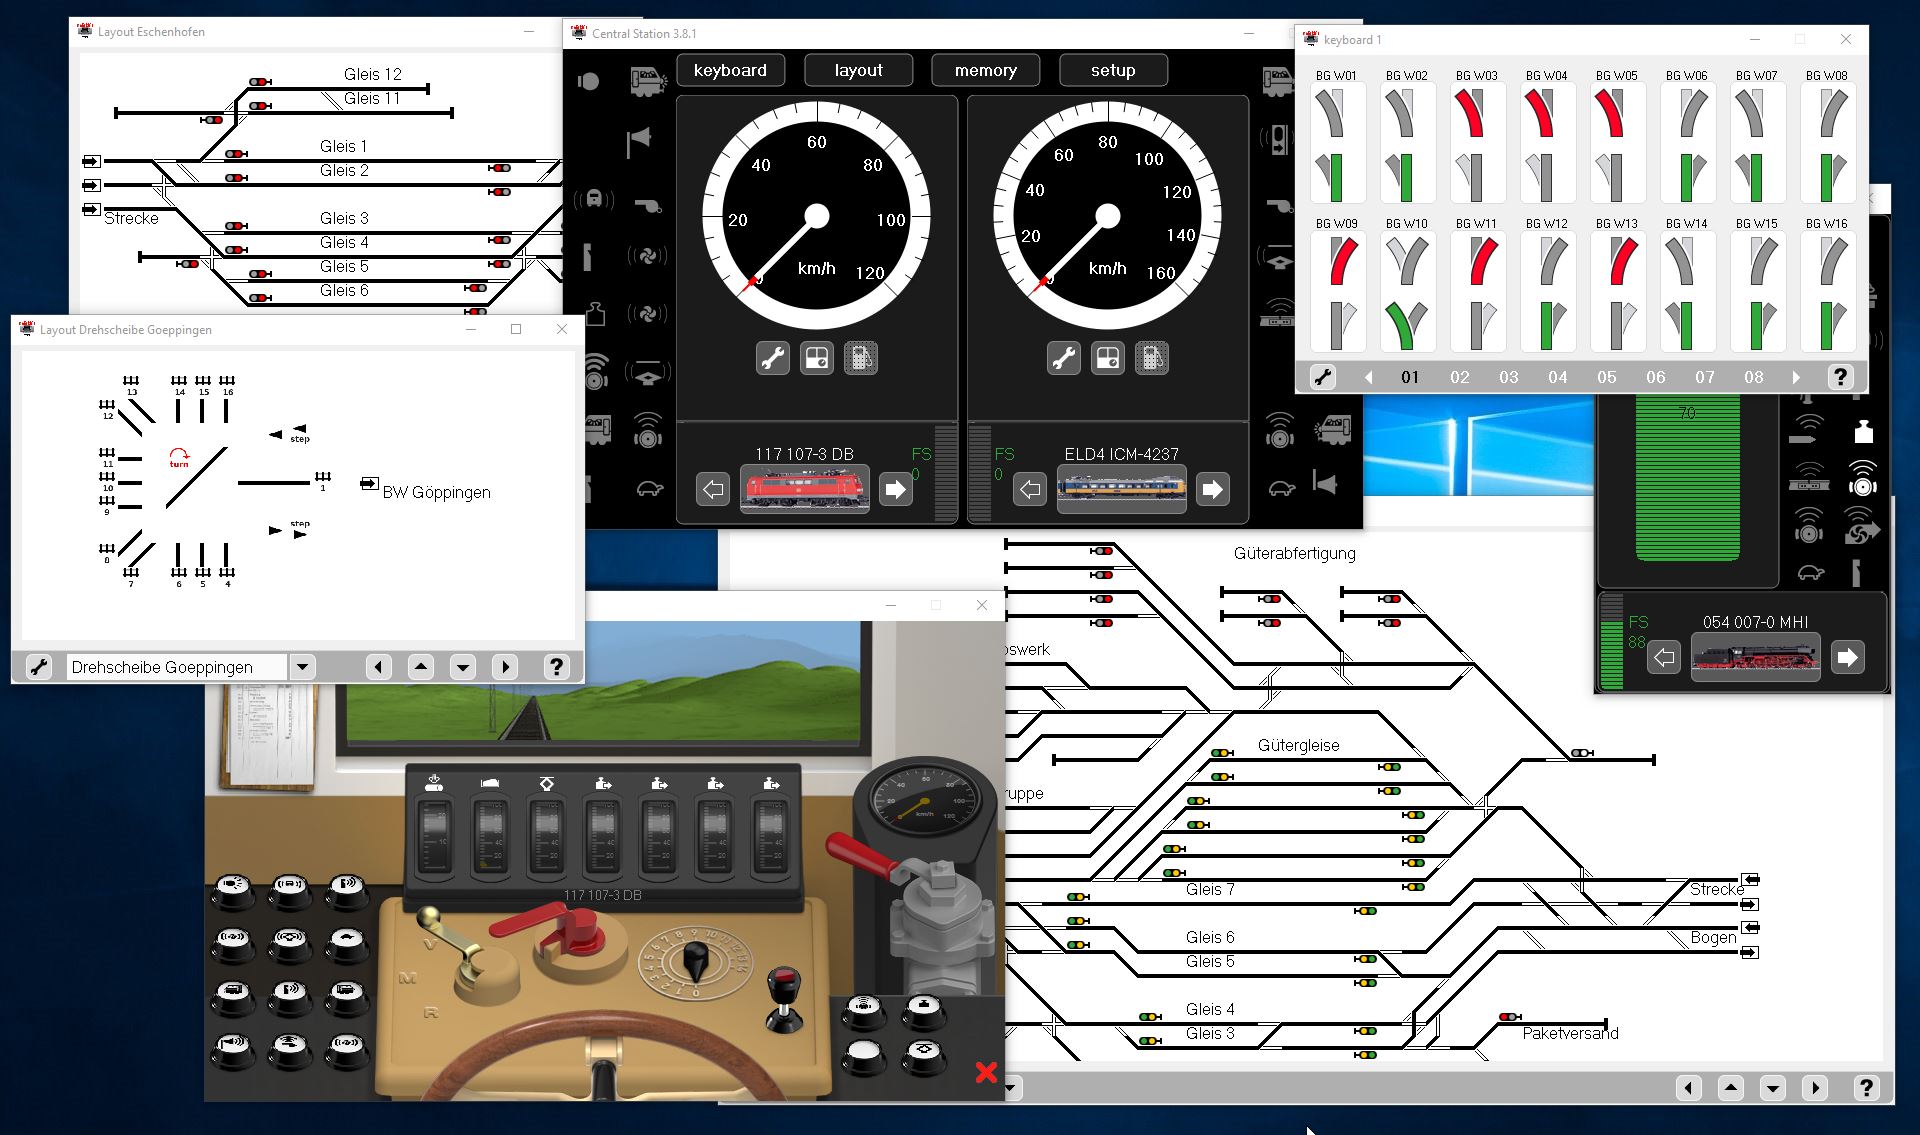The width and height of the screenshot is (1920, 1135).
Task: Open the layout selector dropdown arrow for Drehscheibe Goeppingen
Action: tap(302, 667)
